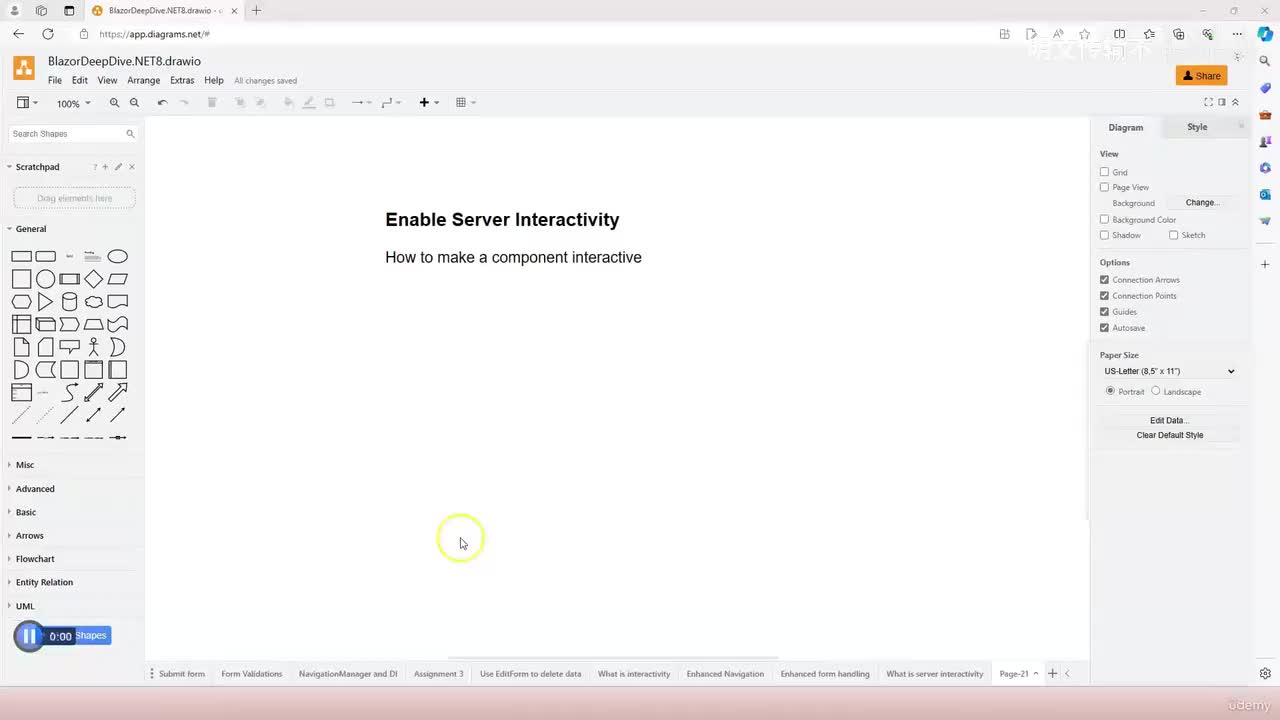Open the Table dropdown in toolbar

[465, 103]
